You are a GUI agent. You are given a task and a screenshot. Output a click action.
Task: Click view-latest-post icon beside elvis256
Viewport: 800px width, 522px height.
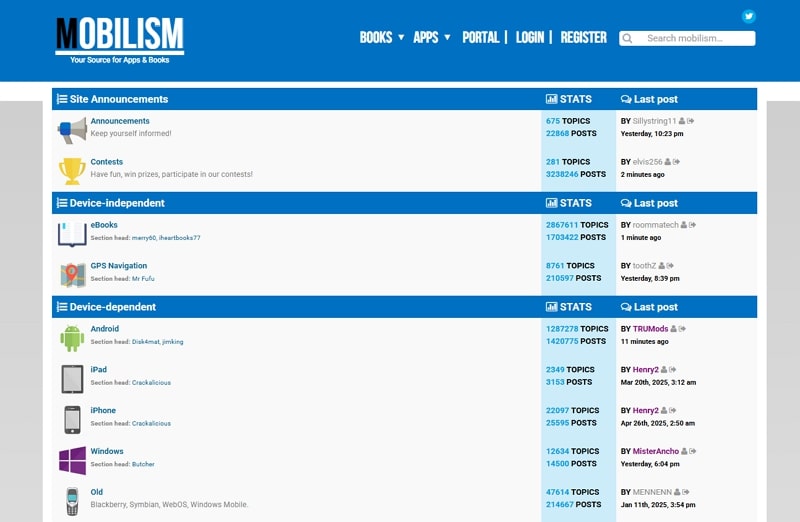(x=676, y=162)
